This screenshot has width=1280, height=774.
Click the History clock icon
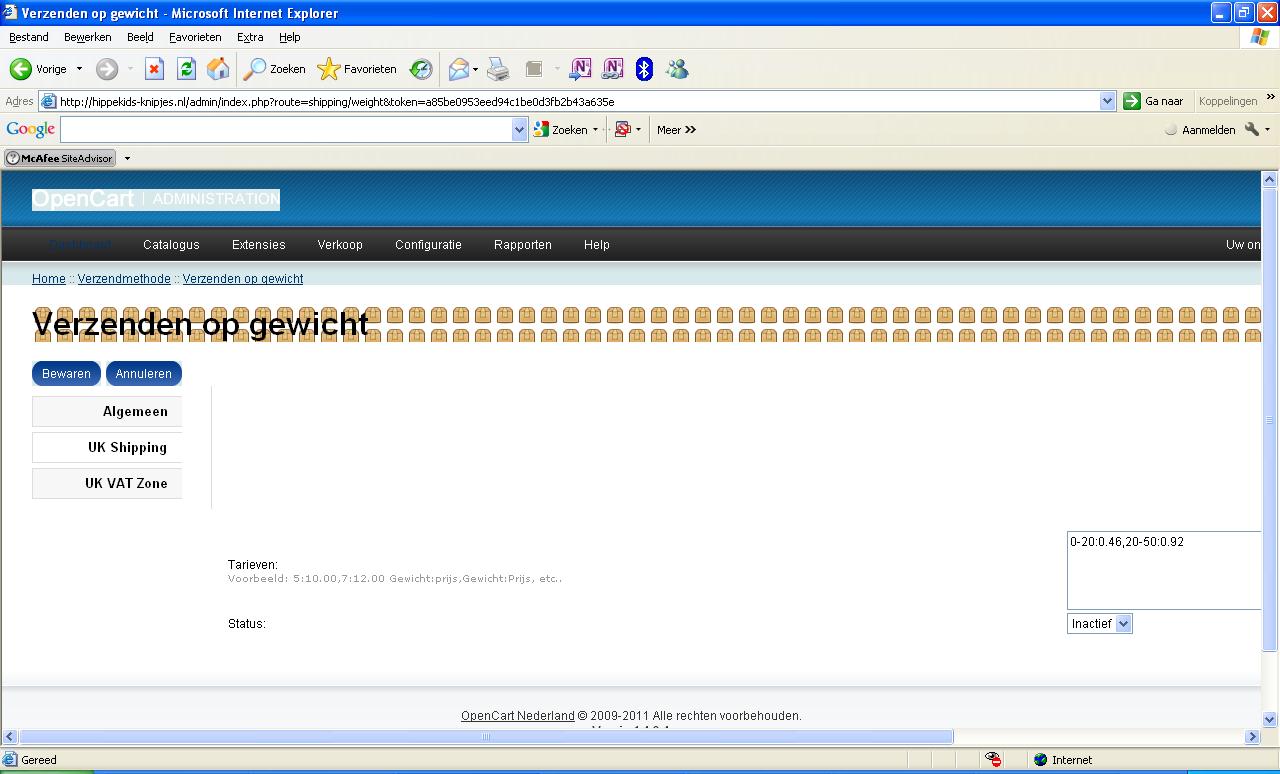pyautogui.click(x=421, y=69)
